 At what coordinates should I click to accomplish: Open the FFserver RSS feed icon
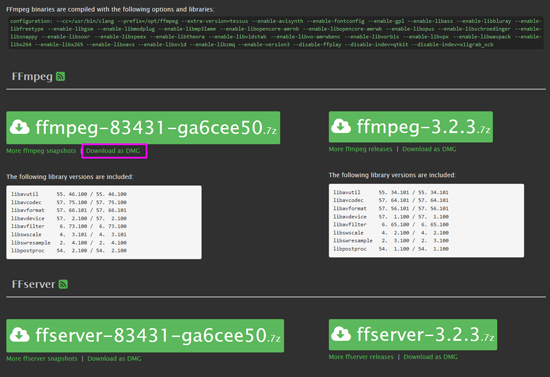click(x=63, y=284)
